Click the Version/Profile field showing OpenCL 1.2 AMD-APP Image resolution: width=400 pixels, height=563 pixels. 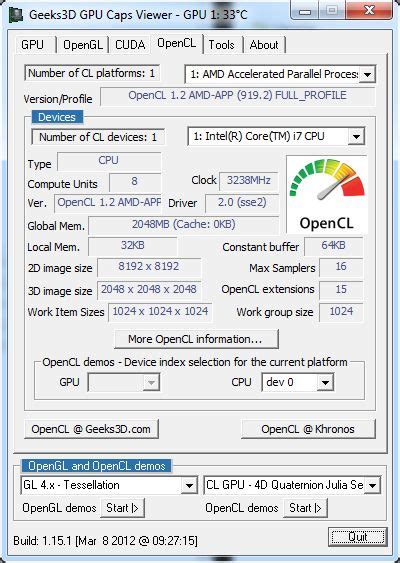238,96
